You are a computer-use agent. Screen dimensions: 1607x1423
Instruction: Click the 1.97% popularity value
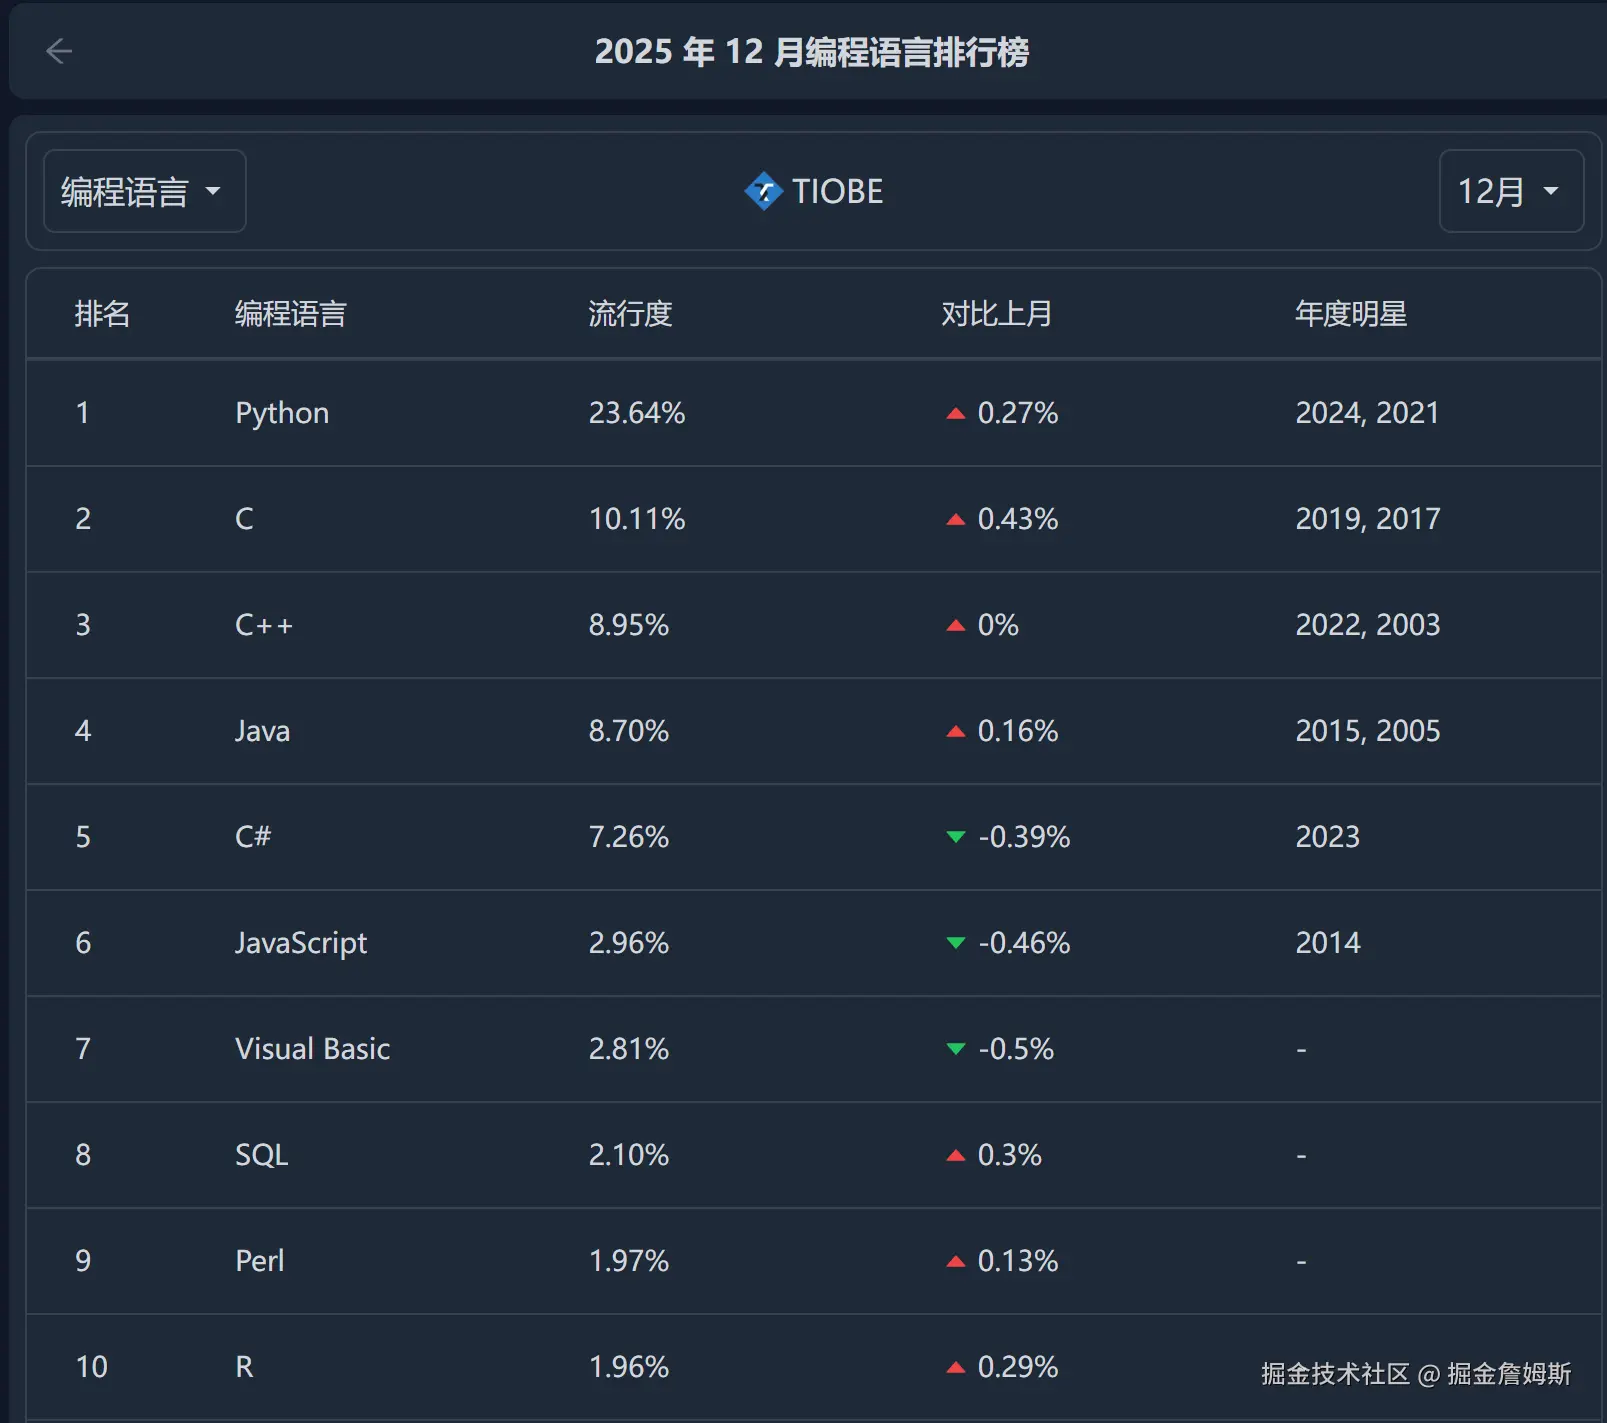(x=628, y=1261)
